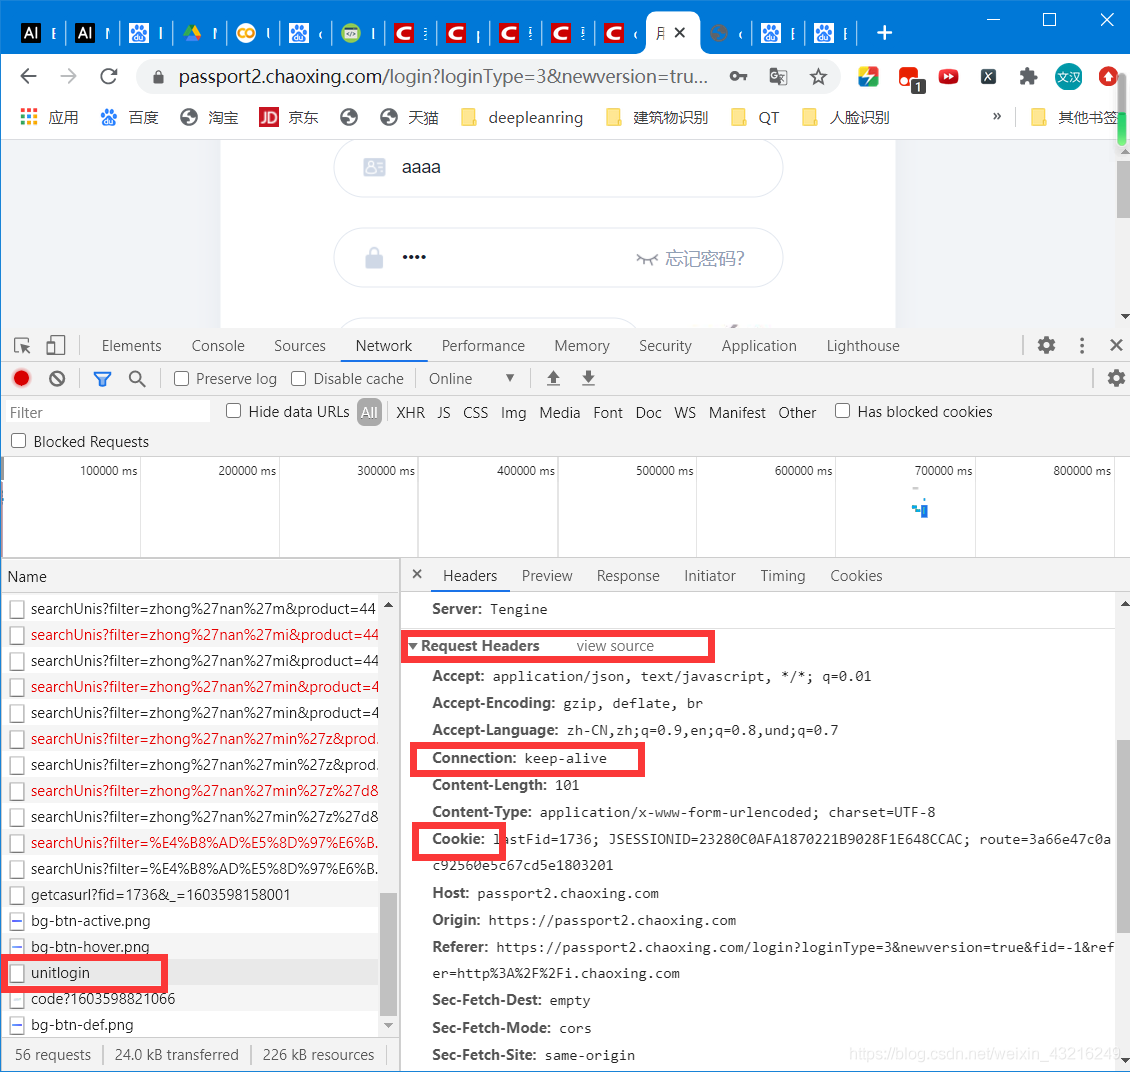The width and height of the screenshot is (1130, 1072).
Task: Export HAR file with download arrow
Action: coord(588,378)
